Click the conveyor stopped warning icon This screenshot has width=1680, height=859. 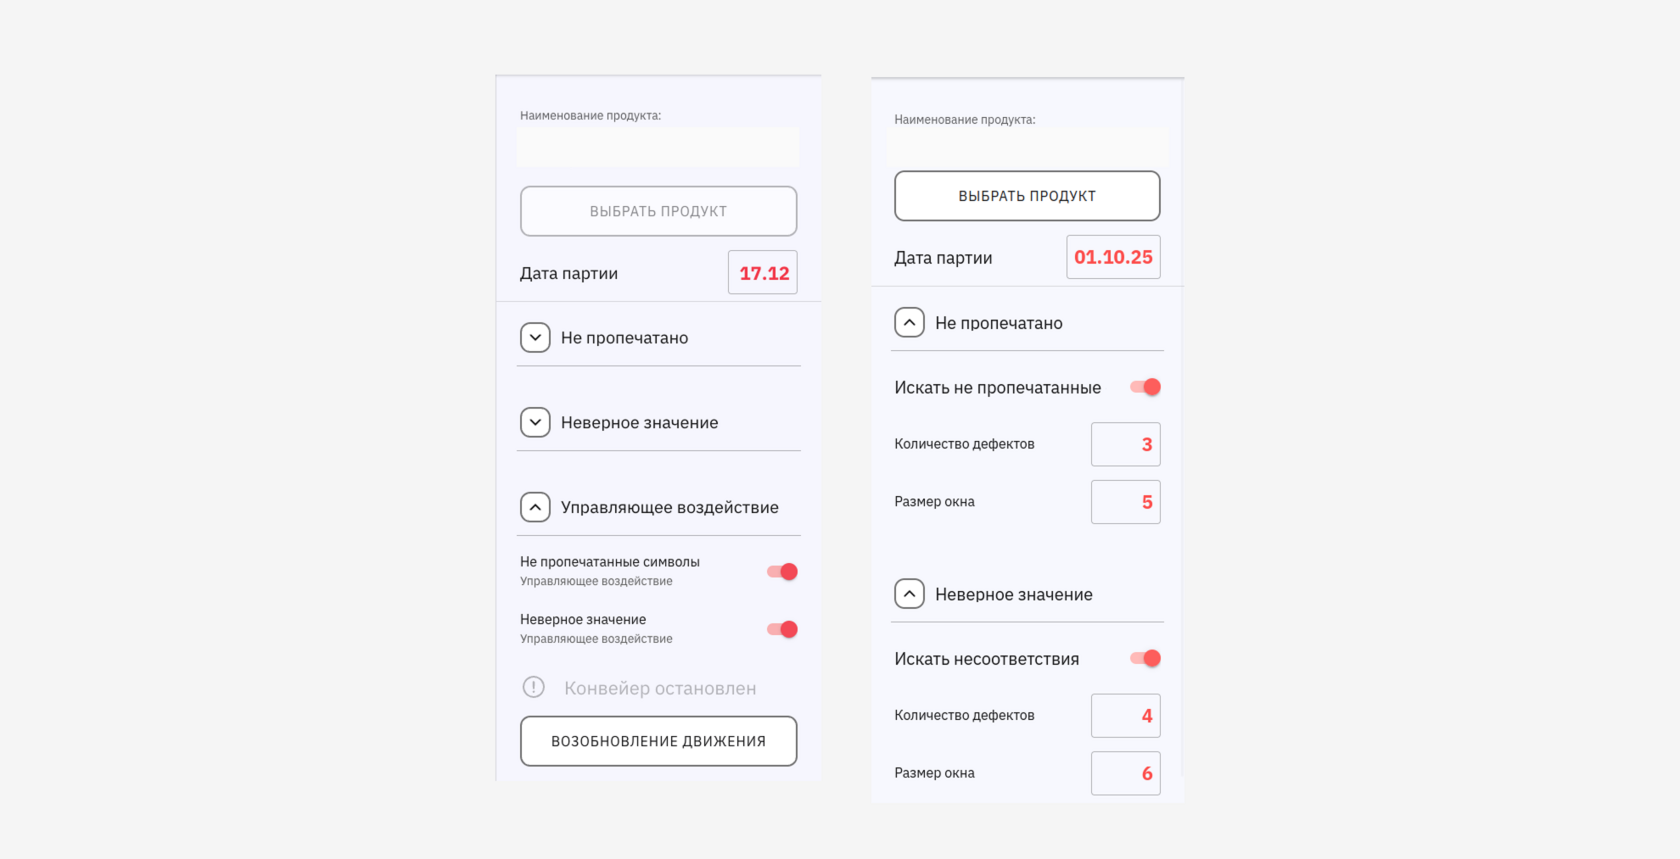(534, 687)
